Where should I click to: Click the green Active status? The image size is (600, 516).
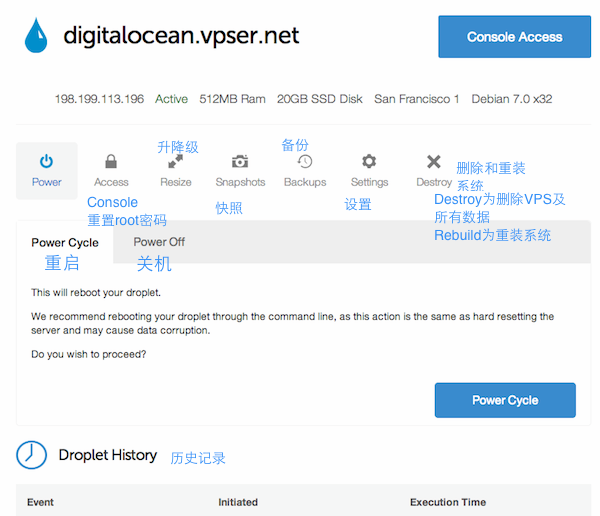pyautogui.click(x=171, y=99)
